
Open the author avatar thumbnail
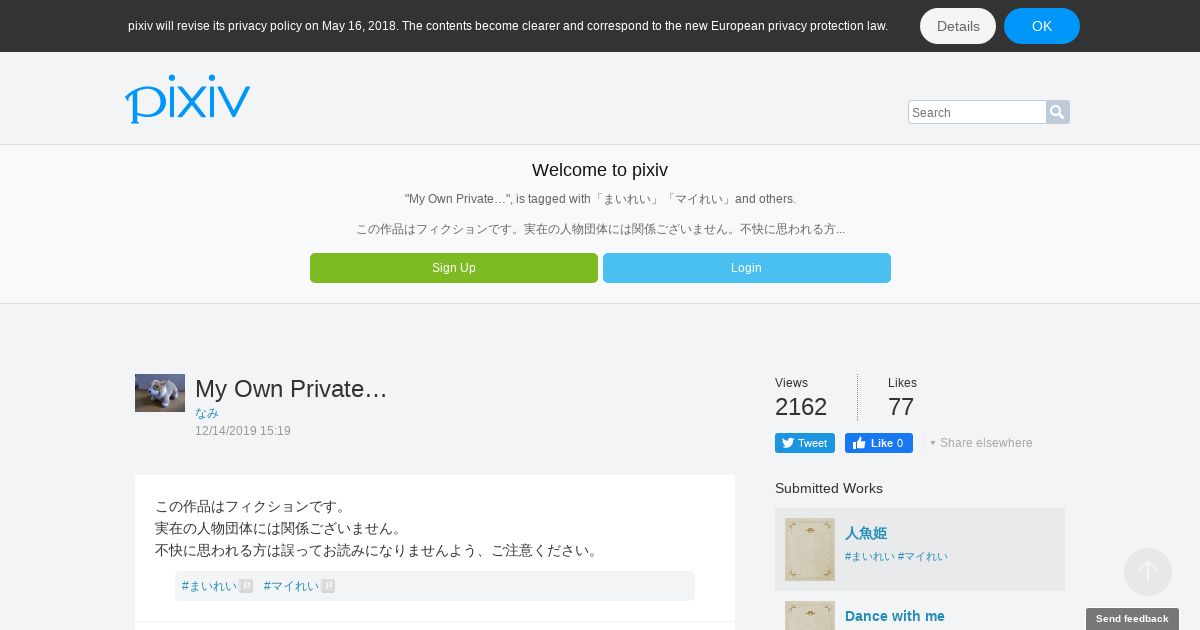click(x=160, y=393)
